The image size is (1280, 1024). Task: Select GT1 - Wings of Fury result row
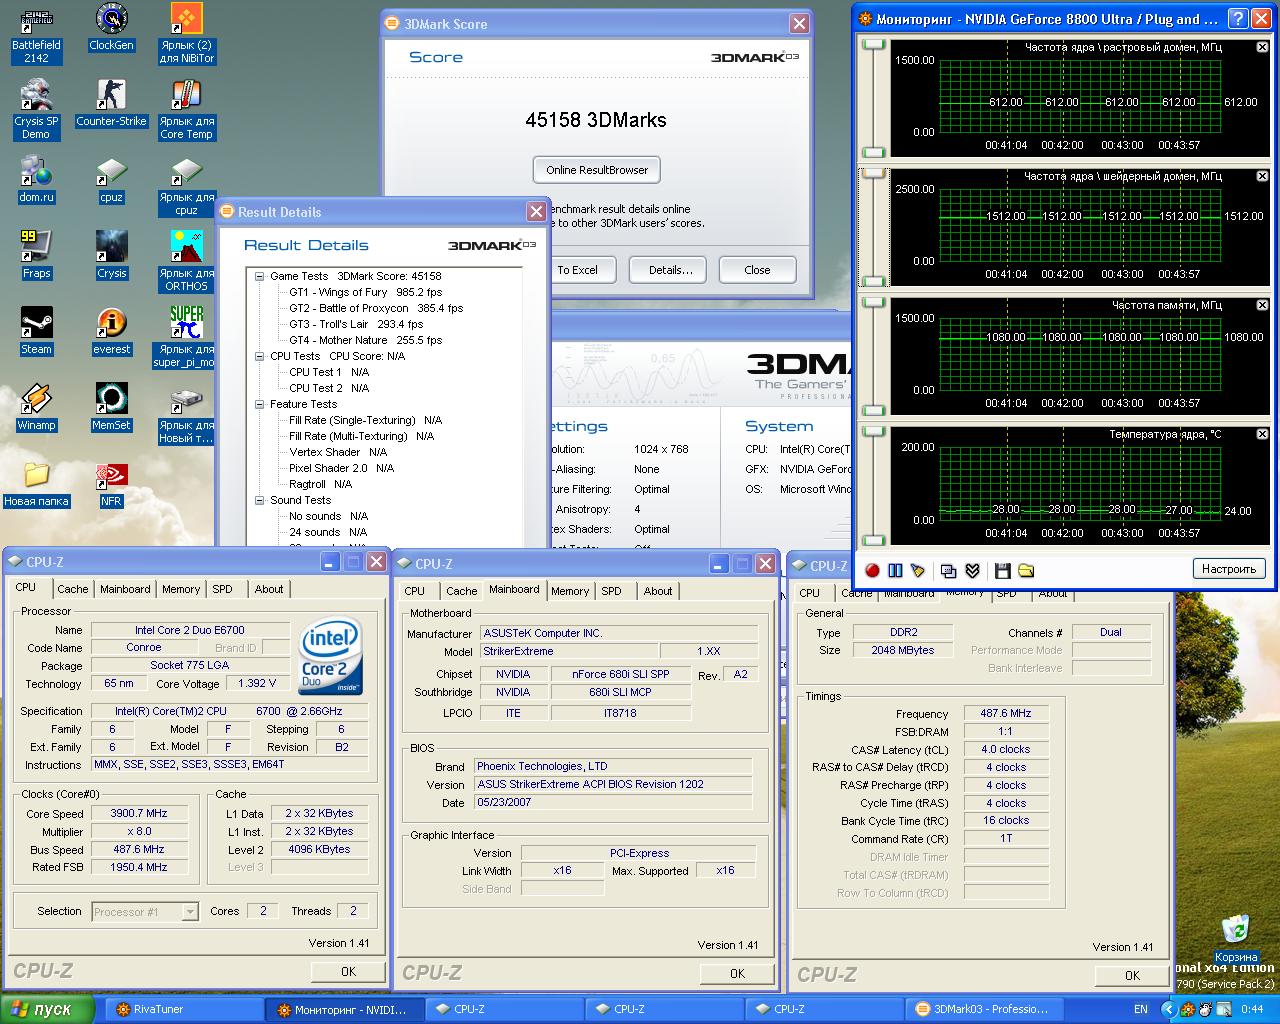coord(366,292)
